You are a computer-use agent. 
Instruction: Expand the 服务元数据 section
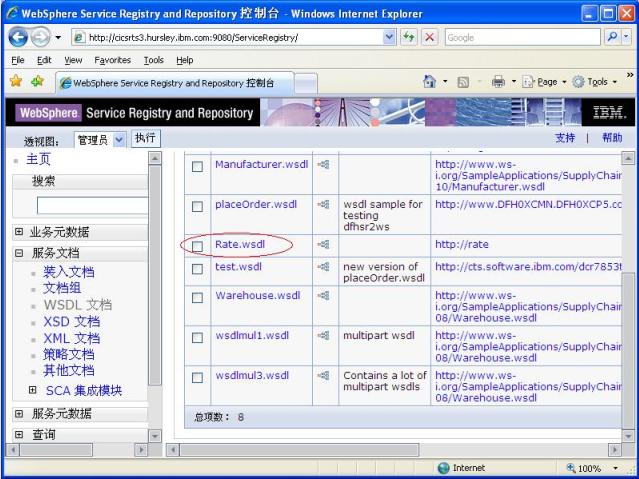click(x=19, y=414)
